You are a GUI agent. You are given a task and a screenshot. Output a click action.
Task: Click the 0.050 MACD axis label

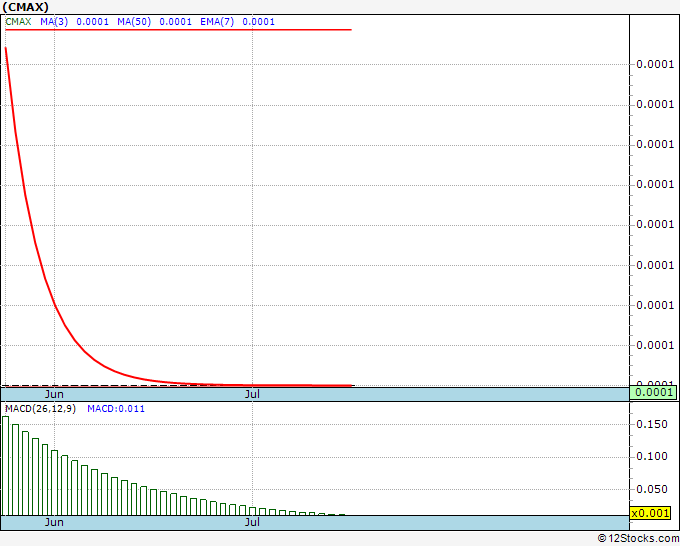pyautogui.click(x=652, y=489)
